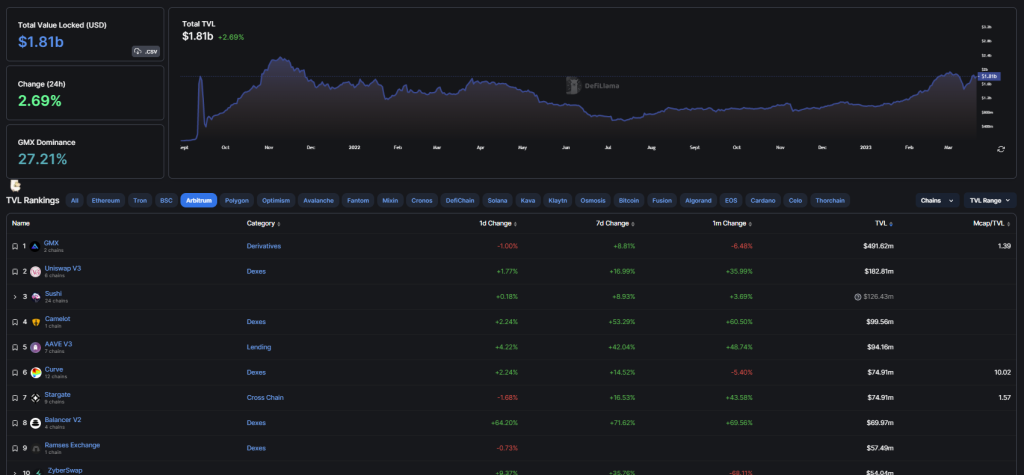Bookmark the AAVE V3 row

coord(15,347)
